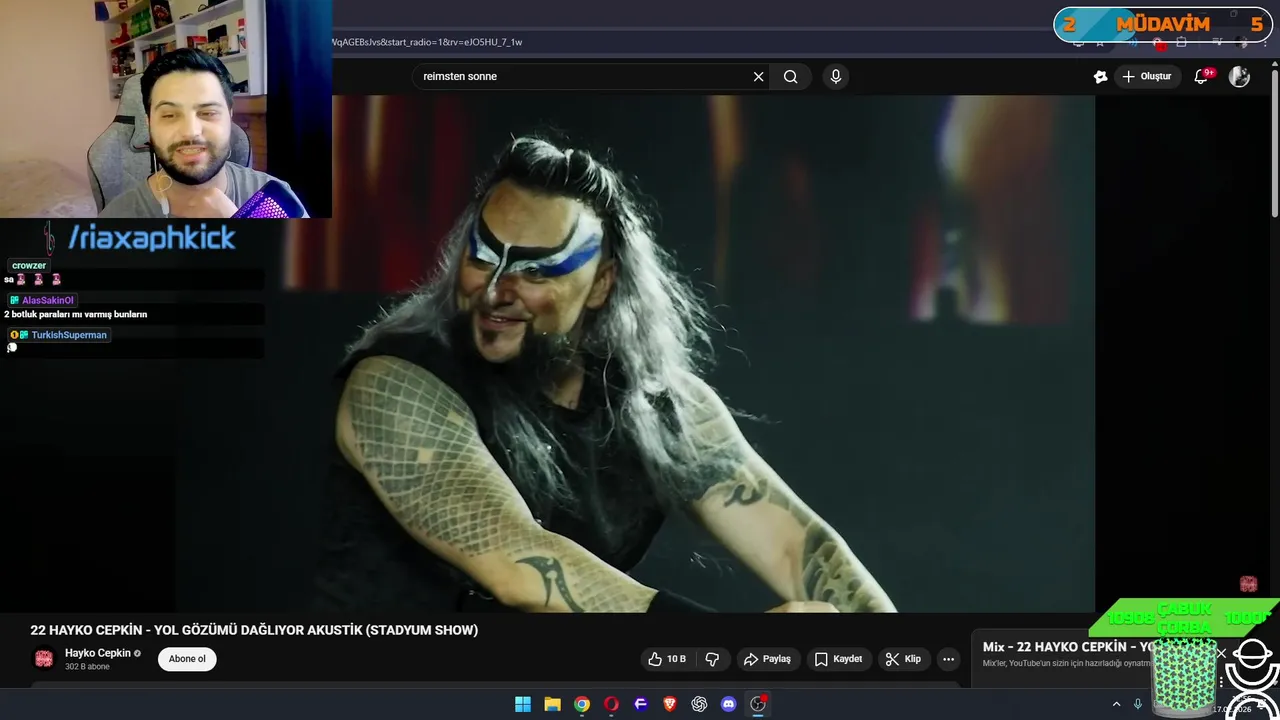Open the 'Mix - 22 HAYKO CEPKİN' playlist title
Screen dimensions: 1280x720
1067,647
